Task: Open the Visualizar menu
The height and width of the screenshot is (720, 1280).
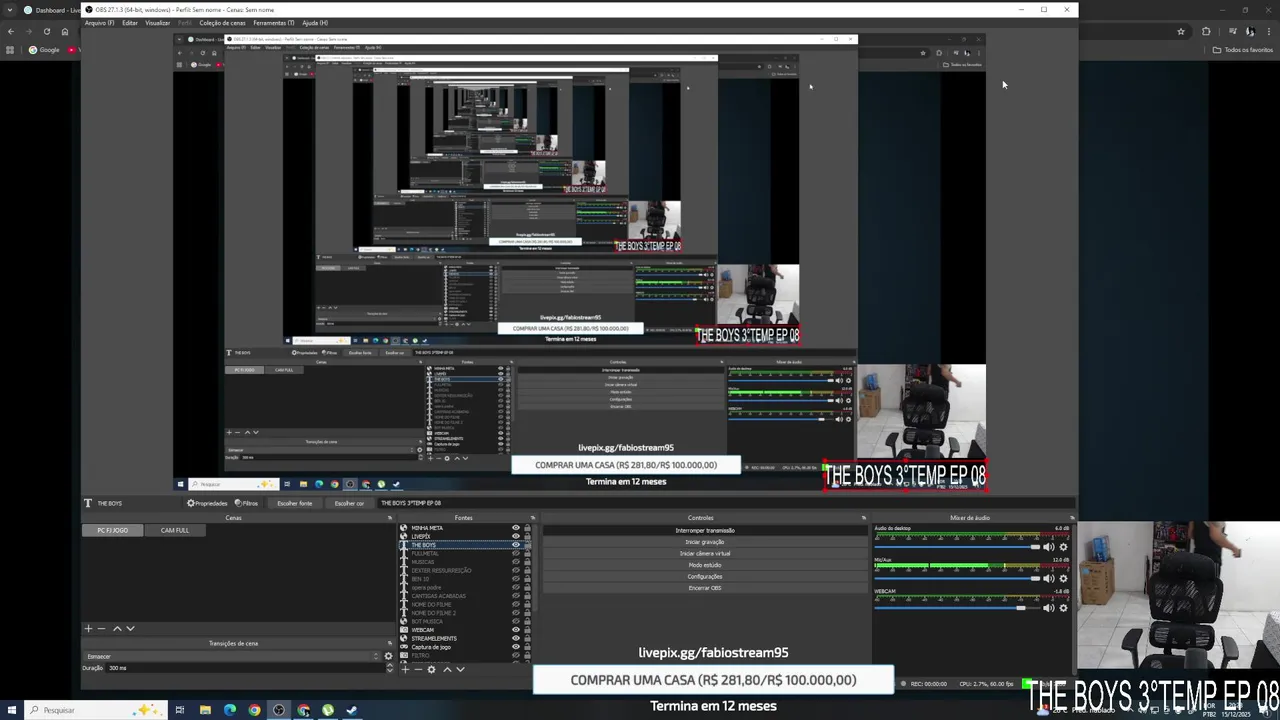Action: [157, 23]
